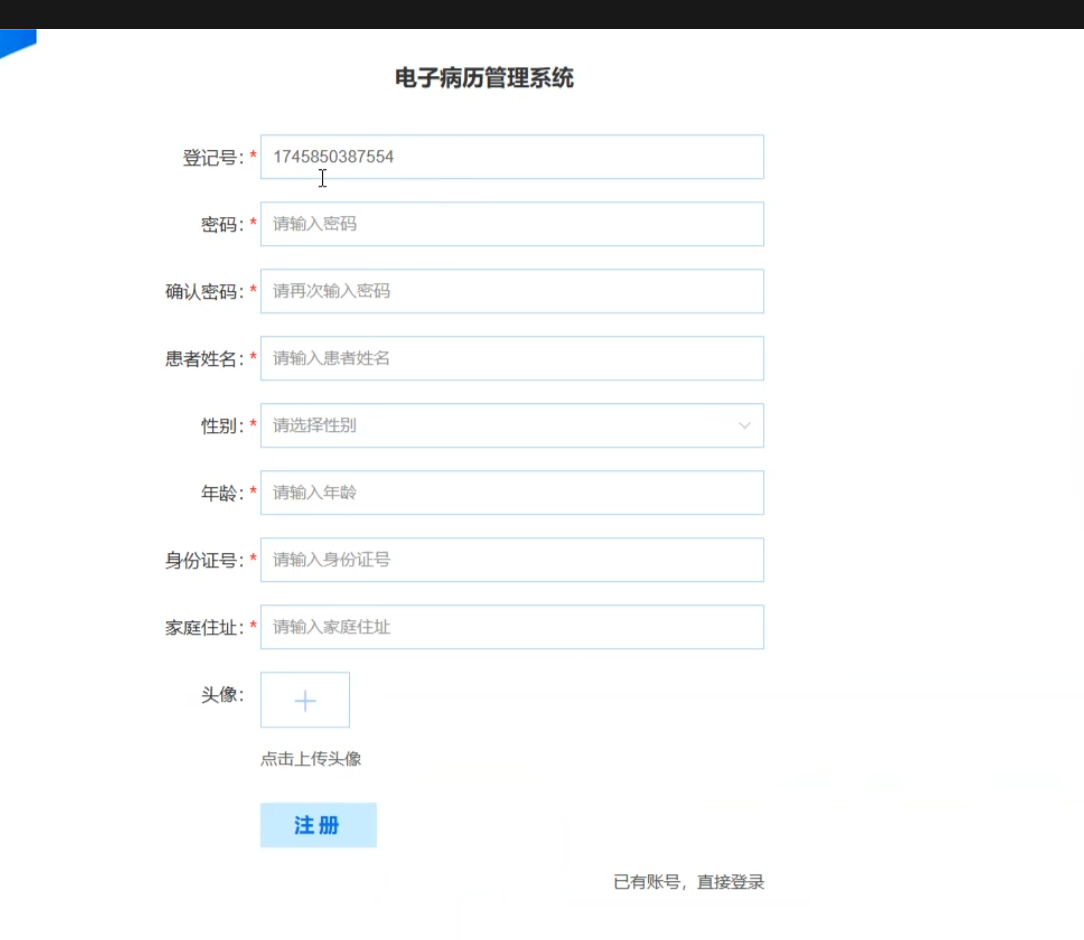Image resolution: width=1084 pixels, height=940 pixels.
Task: Open the 请选择性别 gender select box
Action: tap(500, 426)
